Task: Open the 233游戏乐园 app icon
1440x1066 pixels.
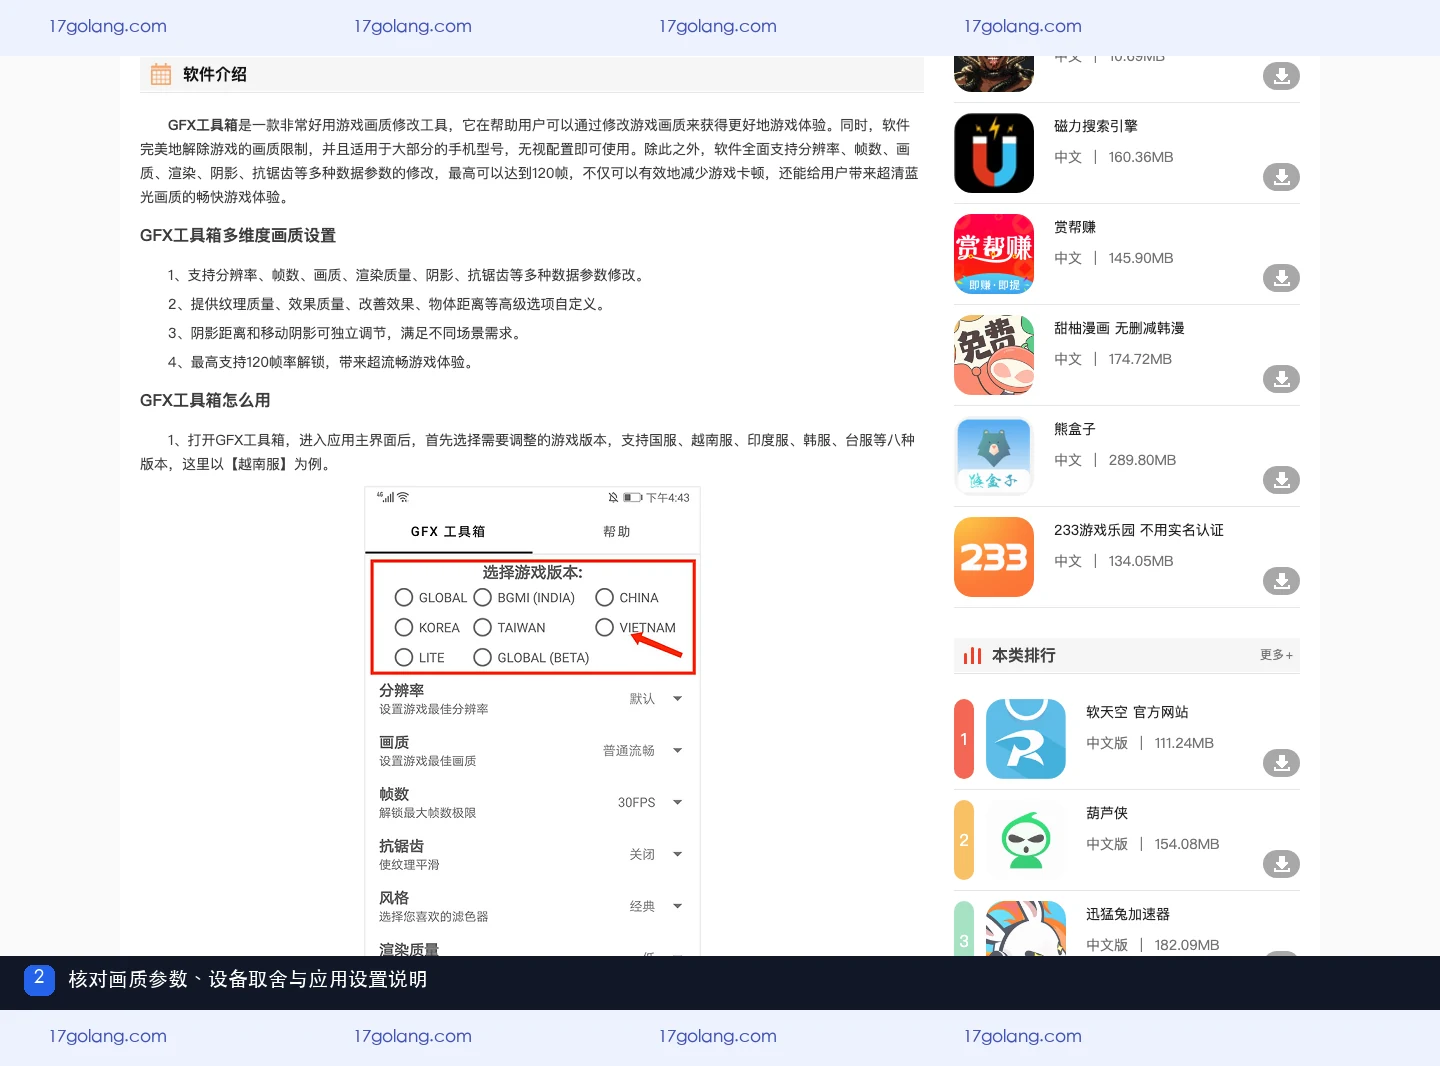Action: (x=994, y=557)
